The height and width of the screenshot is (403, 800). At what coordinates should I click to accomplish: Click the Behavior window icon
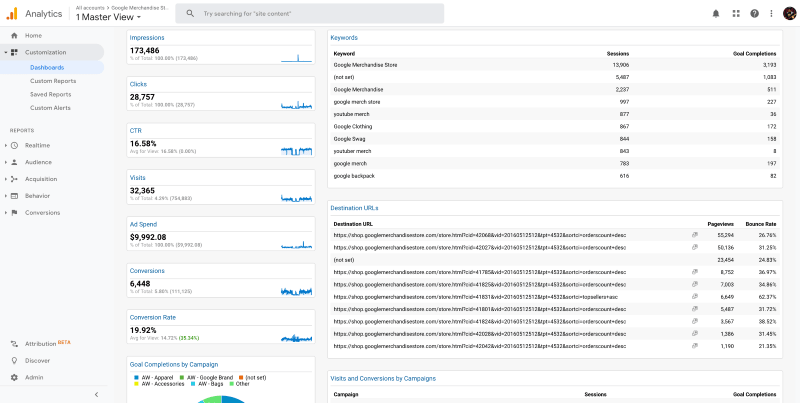(14, 196)
